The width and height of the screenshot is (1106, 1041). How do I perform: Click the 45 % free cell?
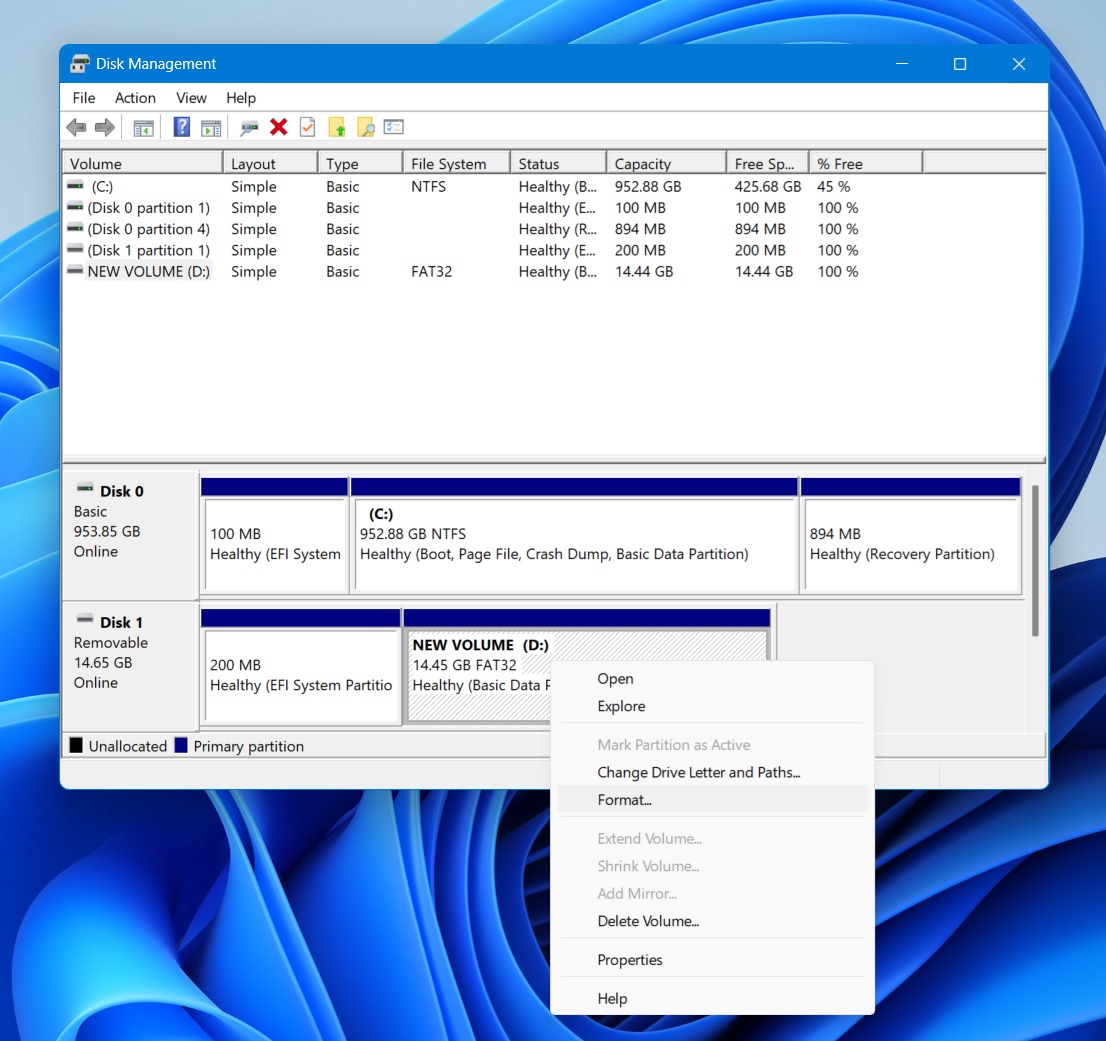[x=834, y=186]
